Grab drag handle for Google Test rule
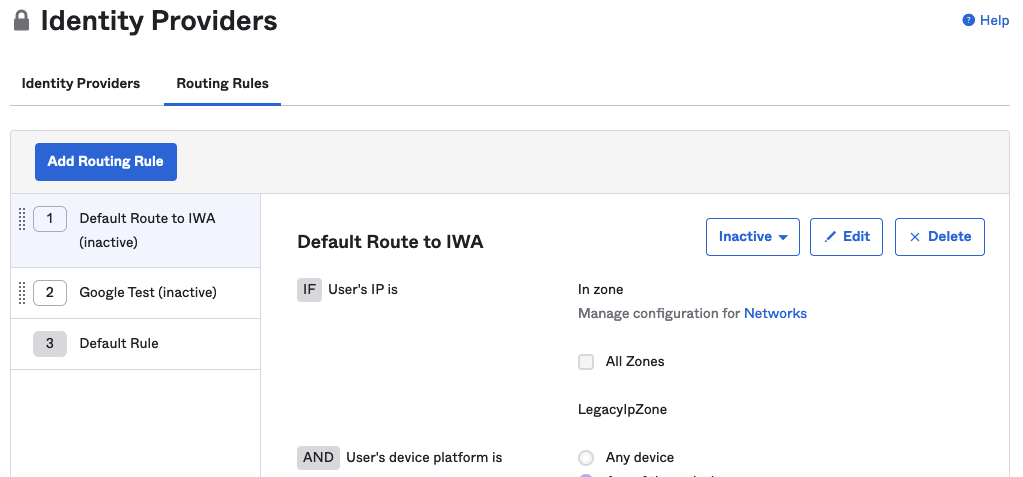 22,293
